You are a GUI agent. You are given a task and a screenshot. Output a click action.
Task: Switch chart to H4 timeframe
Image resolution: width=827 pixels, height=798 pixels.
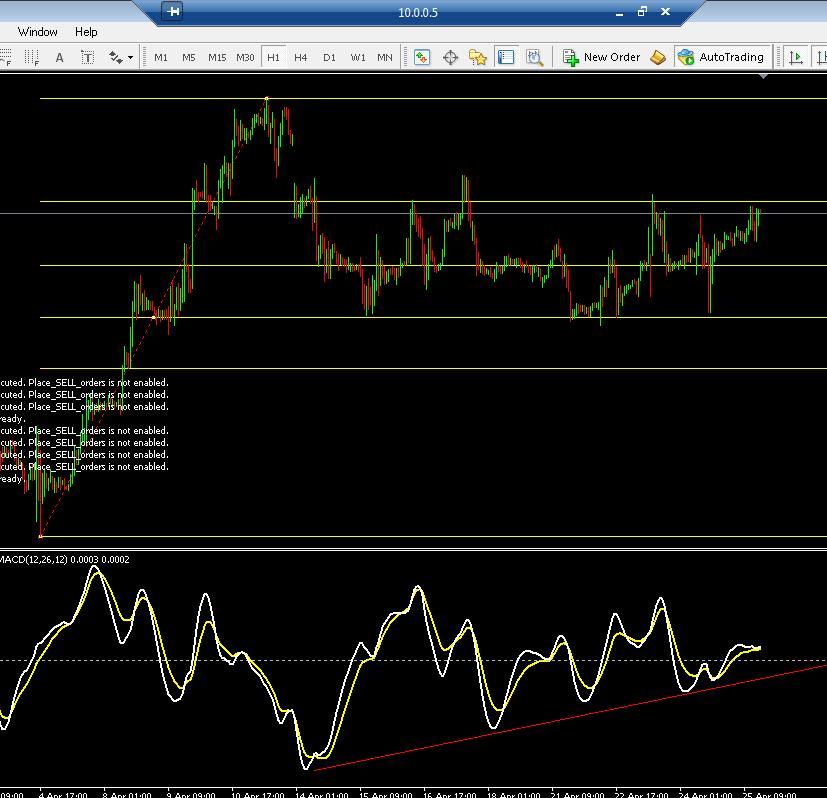[x=301, y=57]
